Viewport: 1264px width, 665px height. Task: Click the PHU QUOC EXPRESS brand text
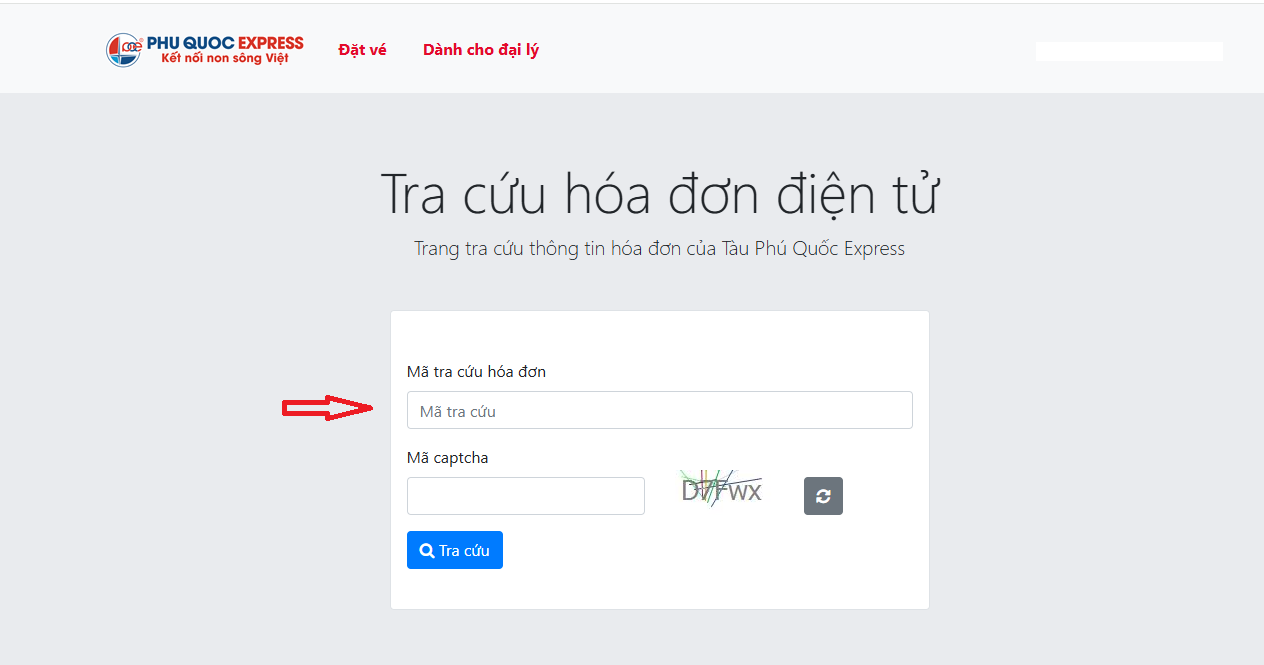point(225,43)
